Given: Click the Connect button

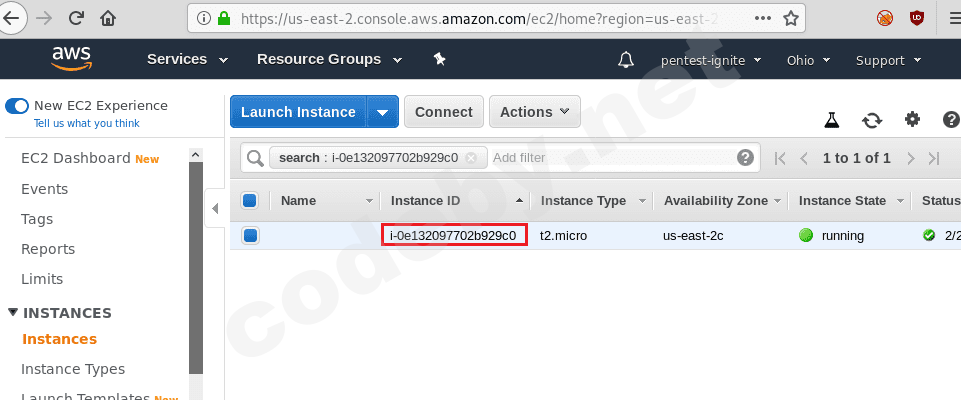Looking at the screenshot, I should click(444, 112).
